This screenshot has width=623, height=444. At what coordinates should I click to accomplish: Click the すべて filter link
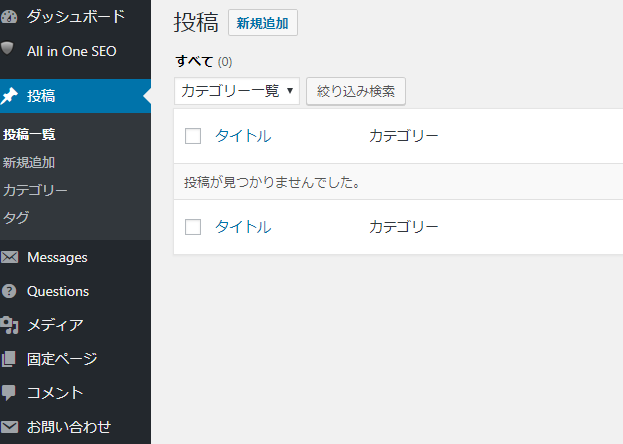pos(194,62)
